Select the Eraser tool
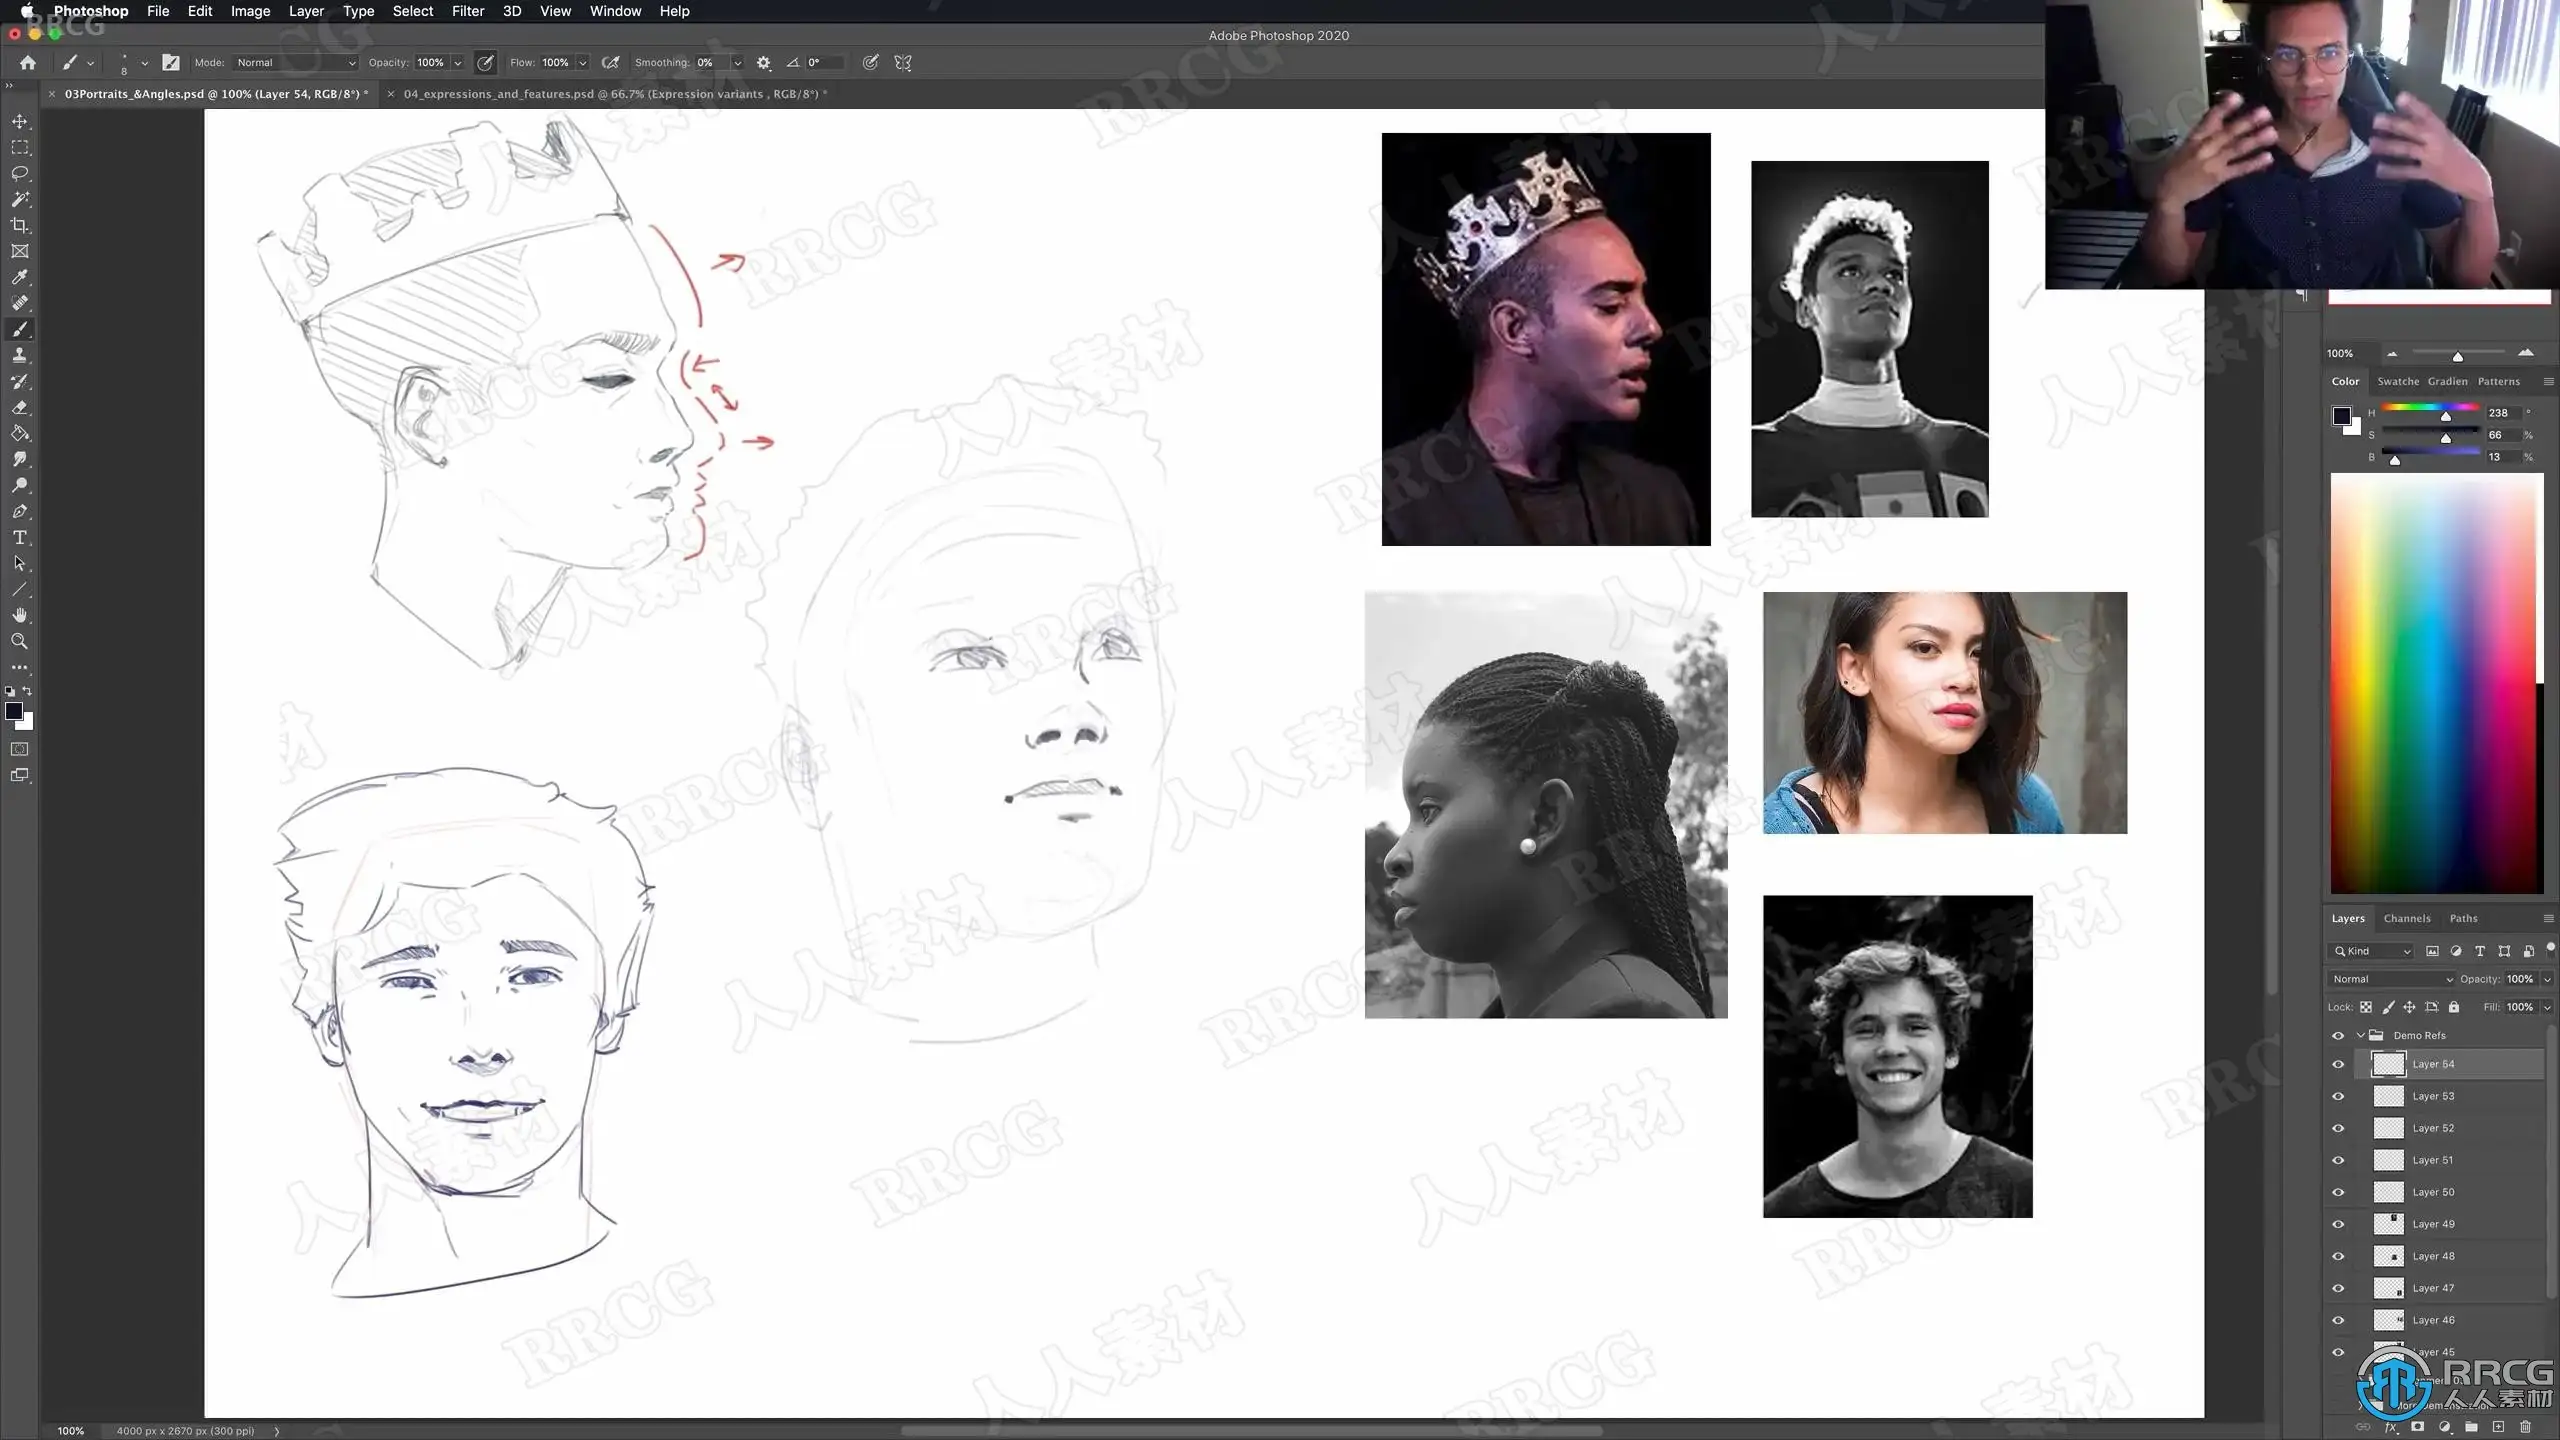2560x1440 pixels. 19,408
